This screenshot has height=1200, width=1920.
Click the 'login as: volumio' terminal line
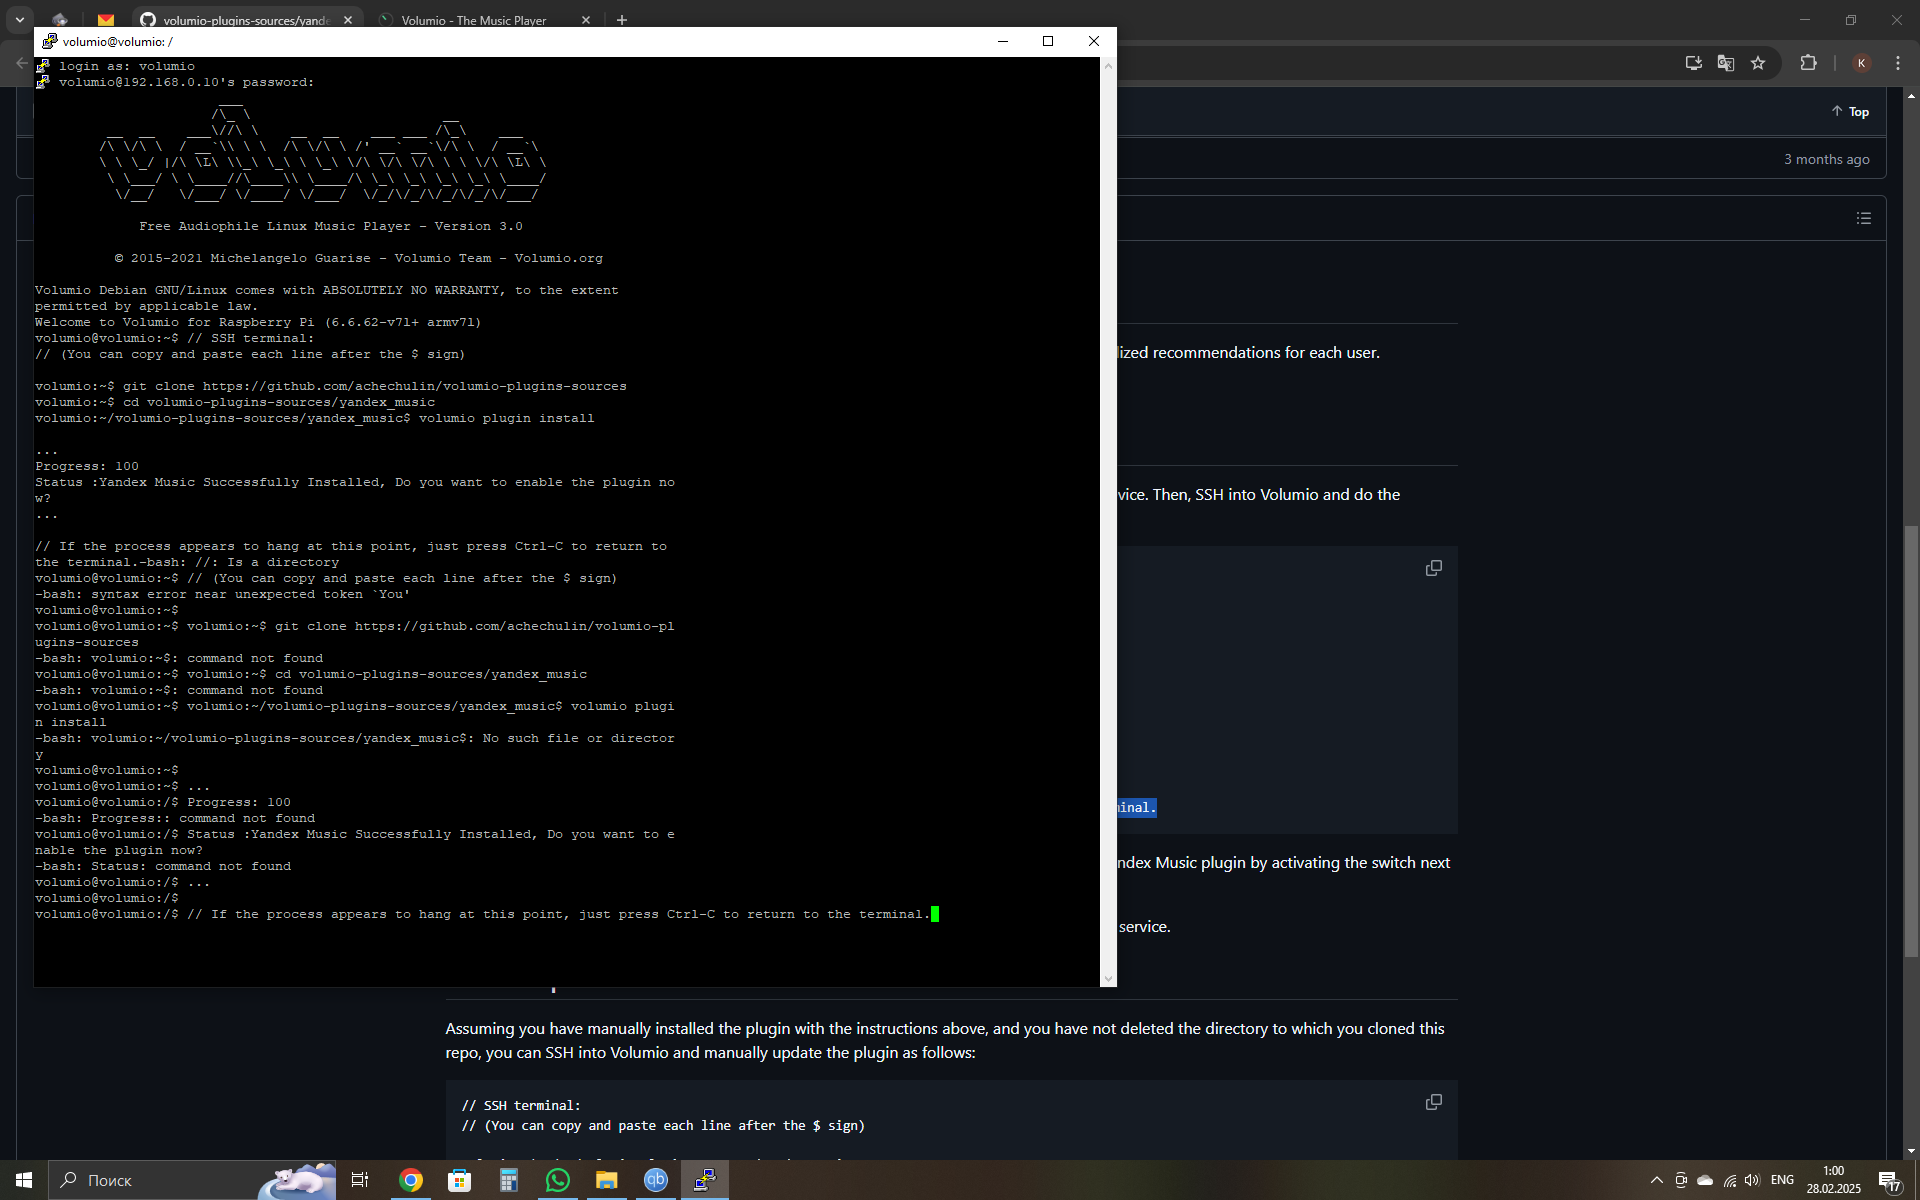click(x=127, y=66)
